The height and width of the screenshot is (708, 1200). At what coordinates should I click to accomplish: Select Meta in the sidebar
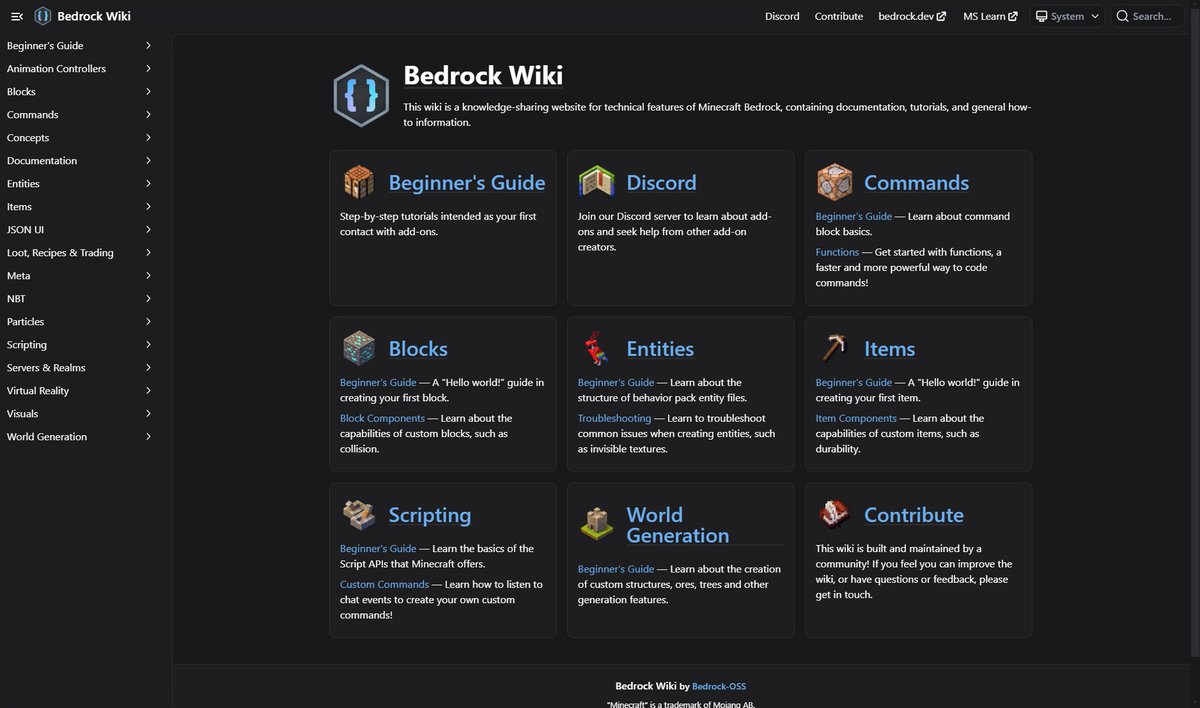(18, 276)
